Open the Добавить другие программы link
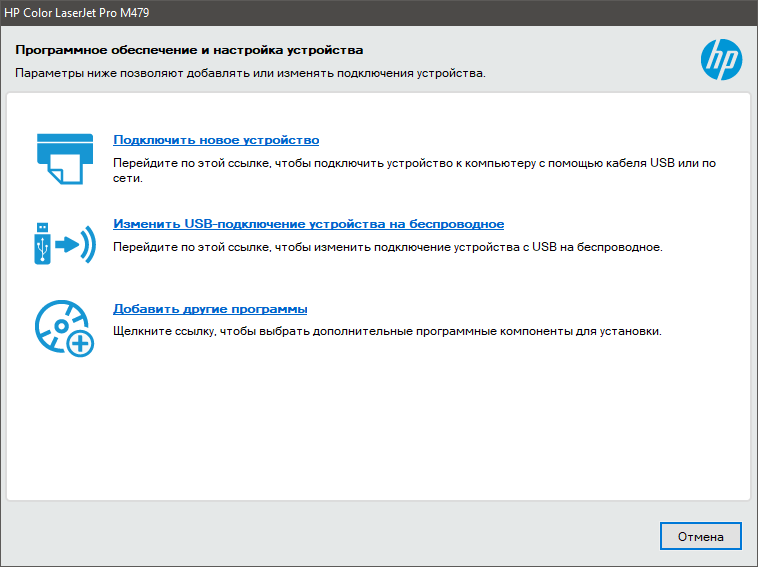The height and width of the screenshot is (567, 758). (210, 308)
